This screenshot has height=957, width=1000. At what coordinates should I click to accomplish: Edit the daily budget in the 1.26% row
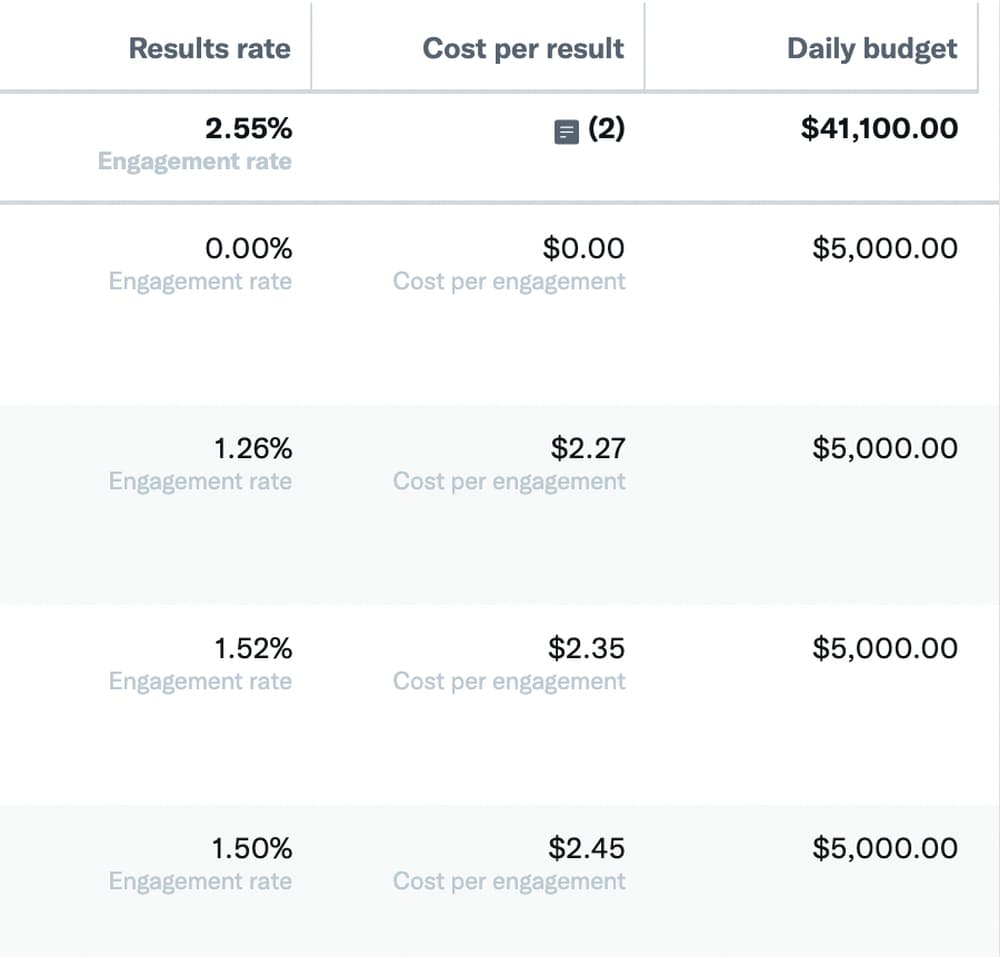point(884,448)
